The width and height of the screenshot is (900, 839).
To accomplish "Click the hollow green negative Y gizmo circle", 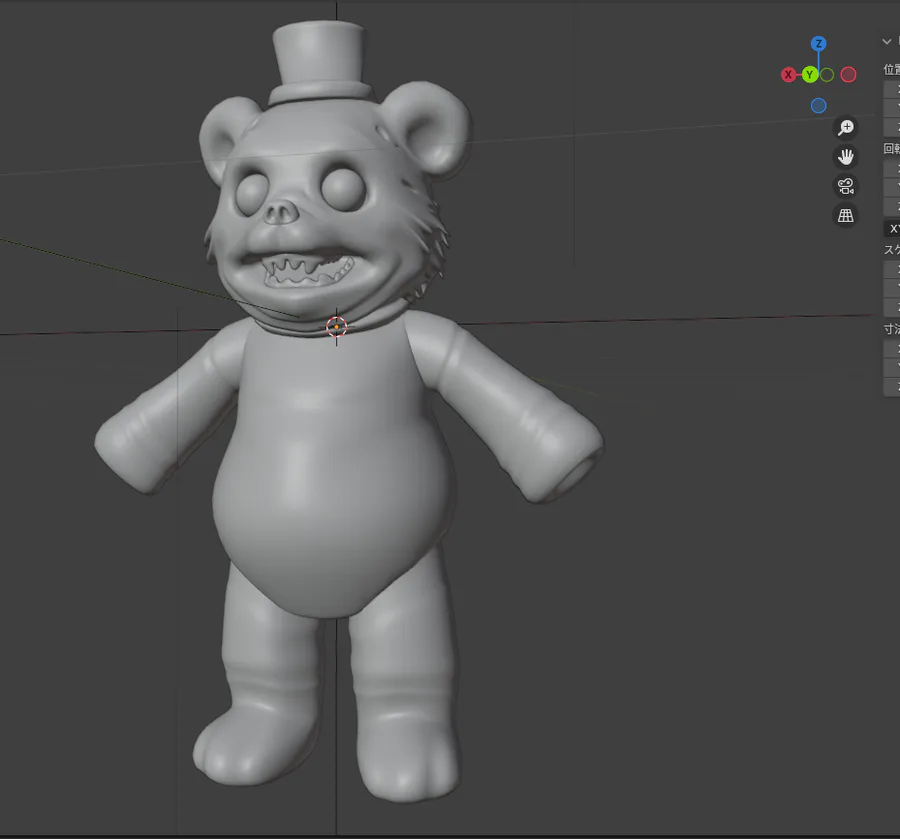I will [827, 75].
